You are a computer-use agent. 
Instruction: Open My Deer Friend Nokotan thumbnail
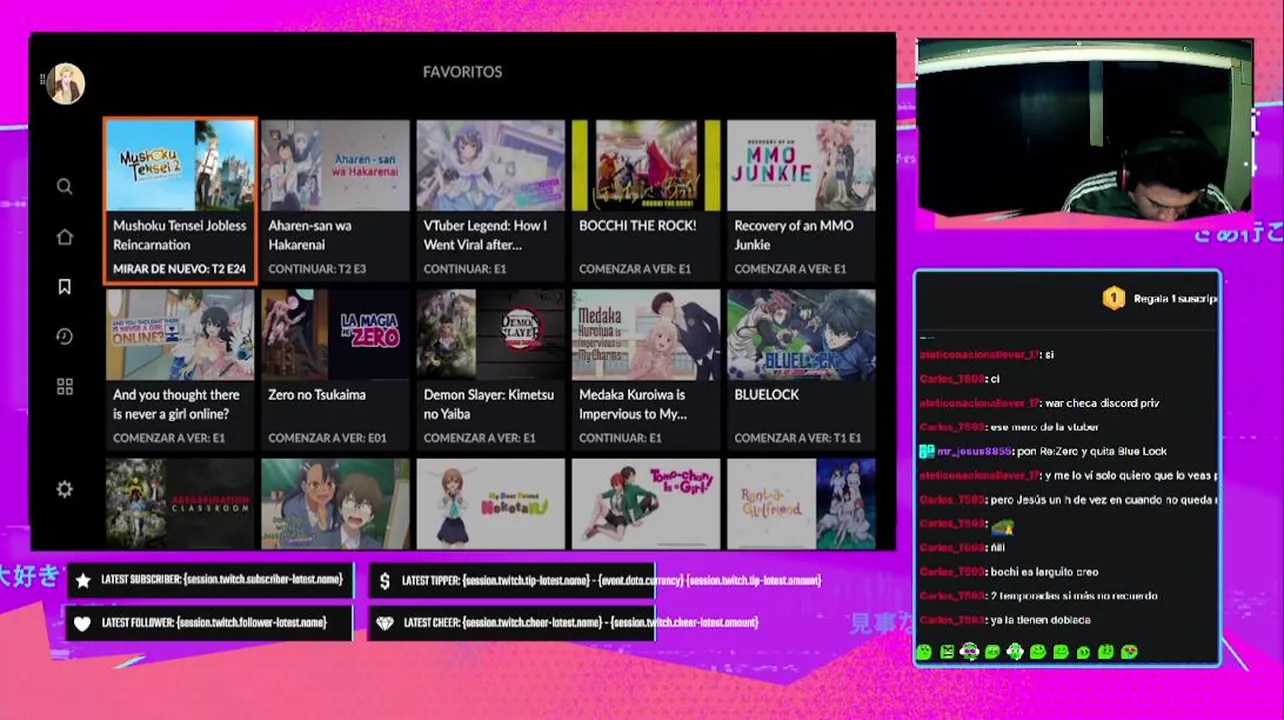[x=490, y=504]
